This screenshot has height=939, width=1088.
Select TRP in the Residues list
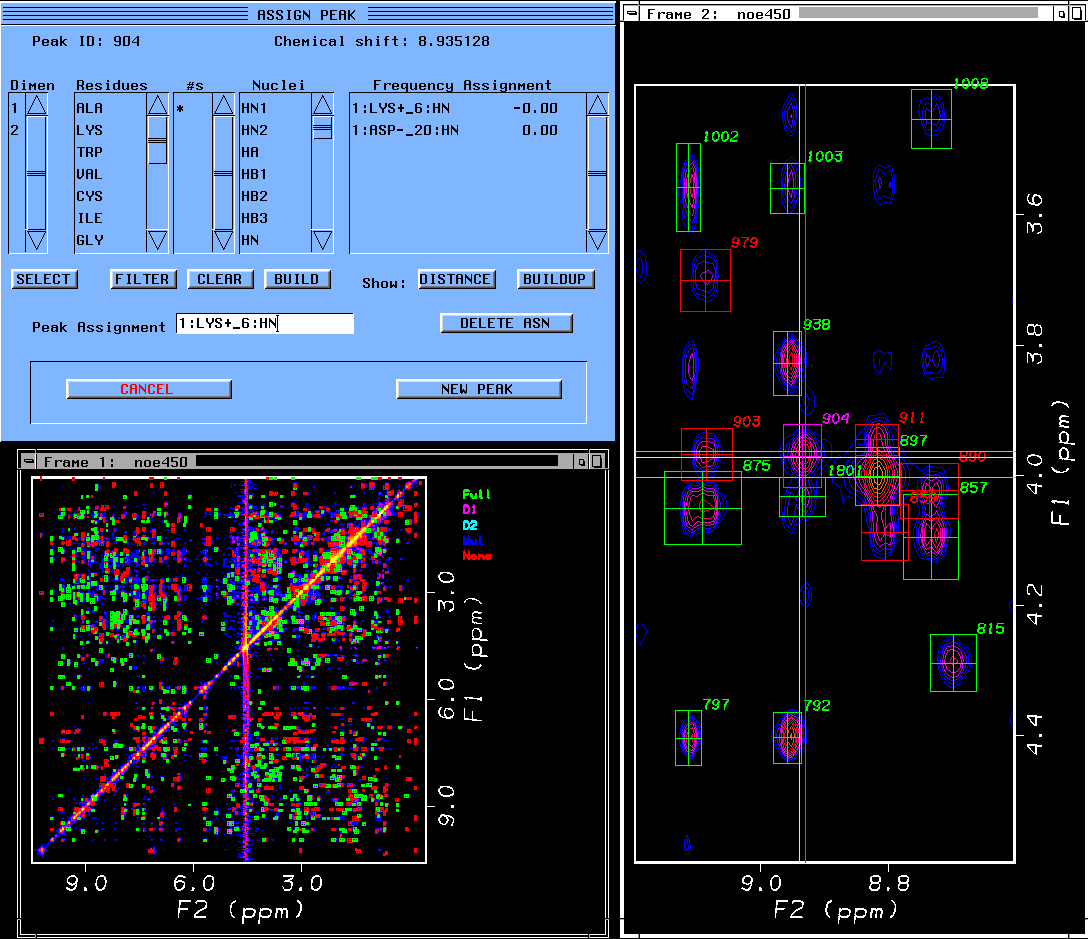tap(89, 152)
